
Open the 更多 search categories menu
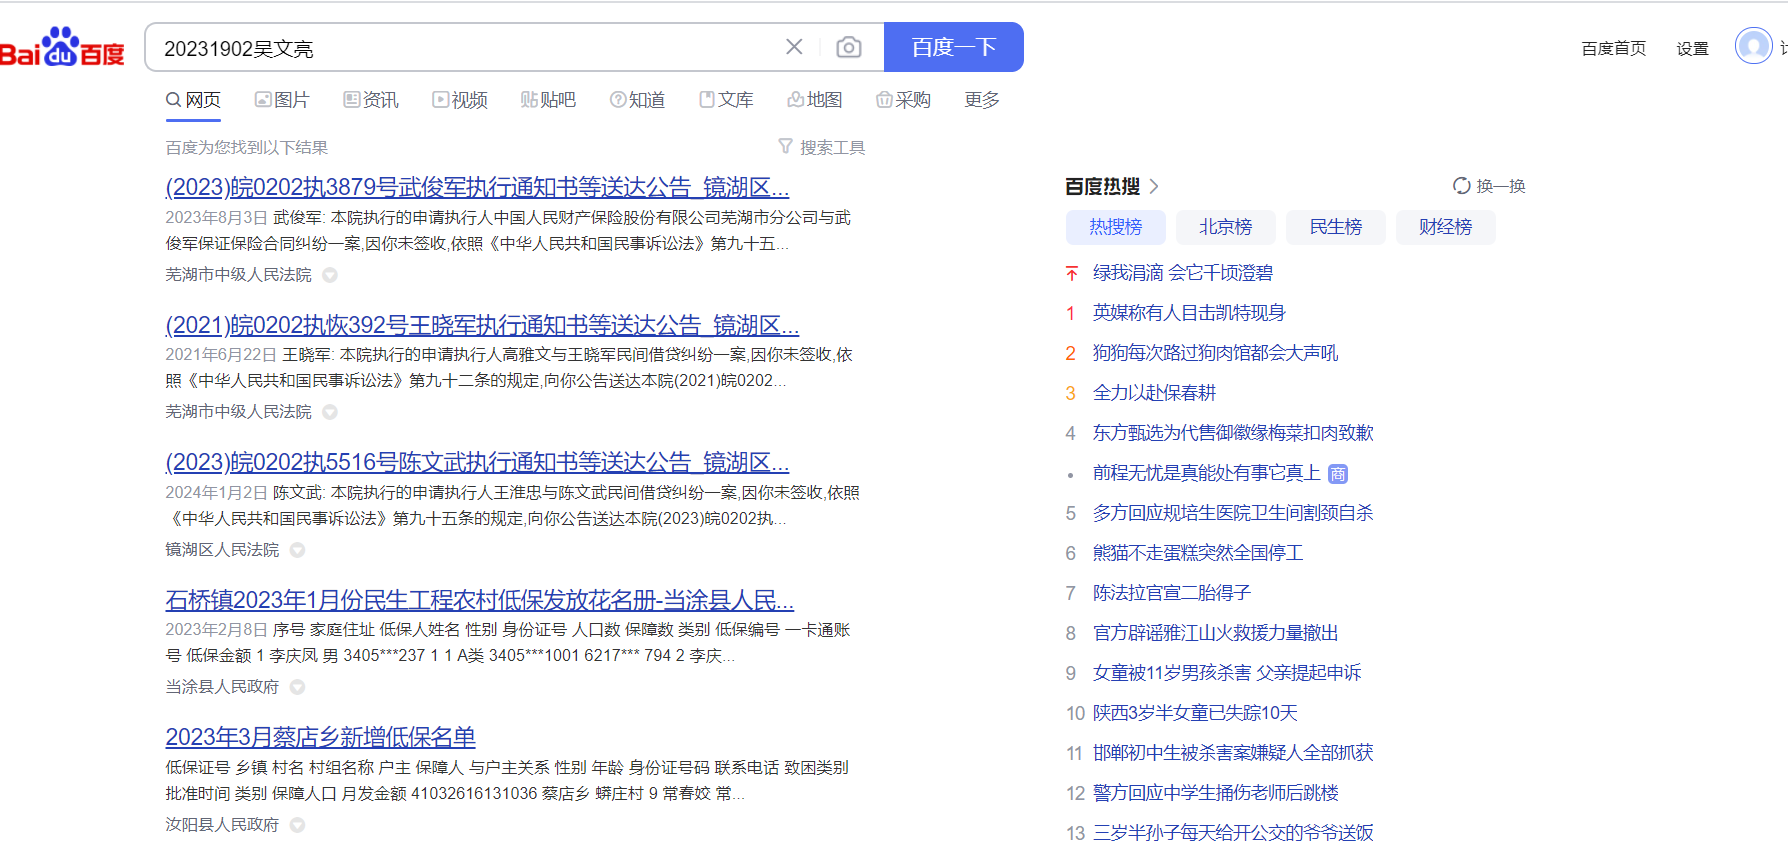click(981, 100)
